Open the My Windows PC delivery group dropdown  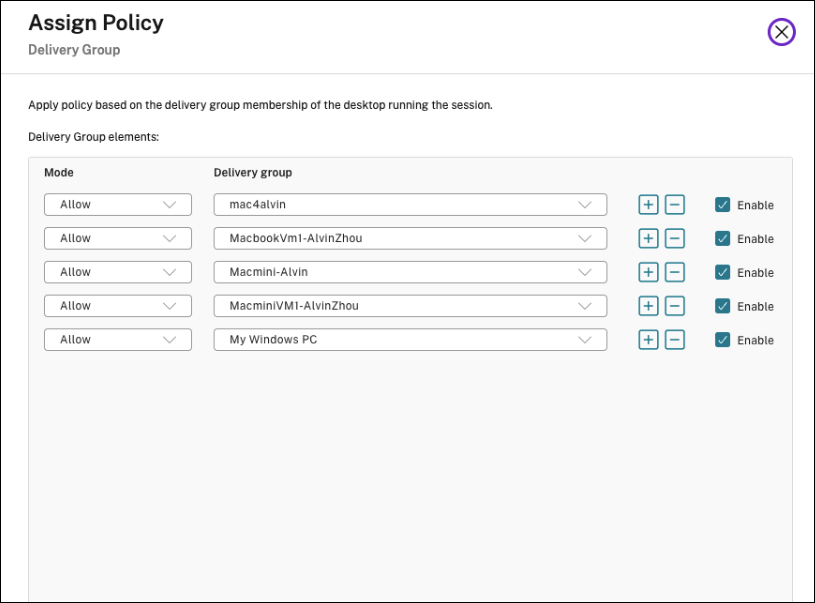(x=410, y=340)
